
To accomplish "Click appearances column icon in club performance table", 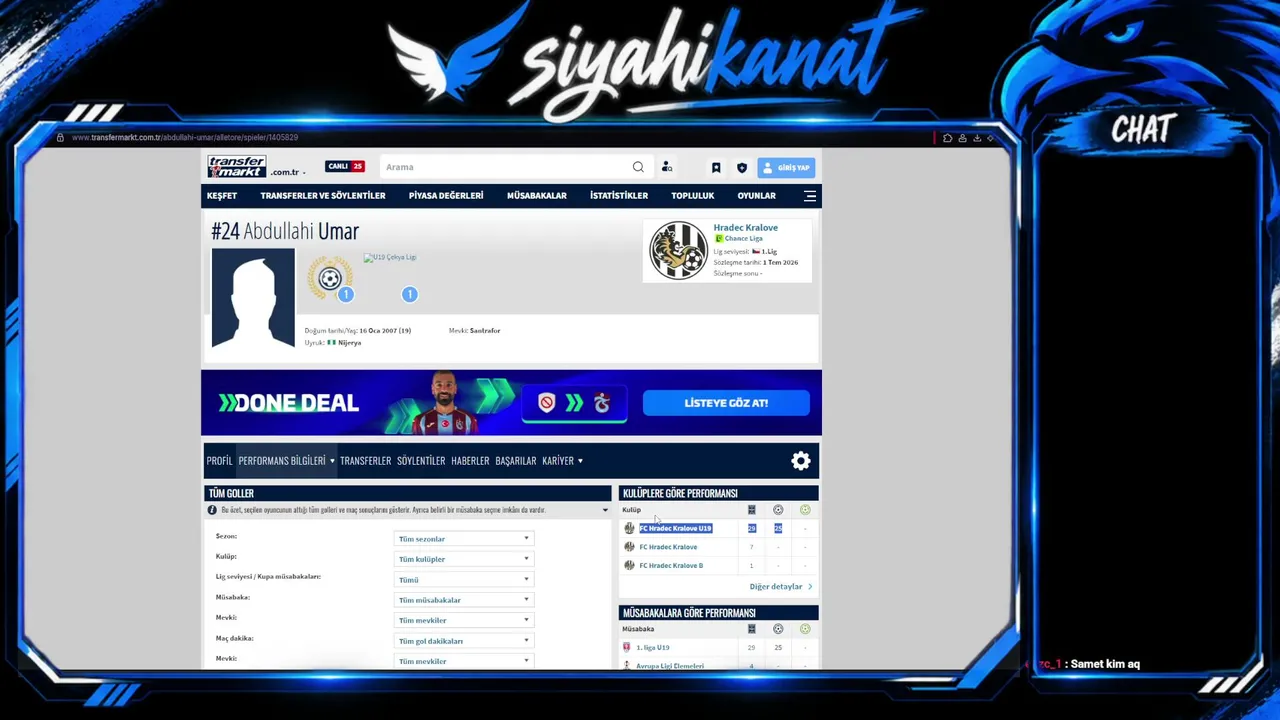I will (751, 510).
